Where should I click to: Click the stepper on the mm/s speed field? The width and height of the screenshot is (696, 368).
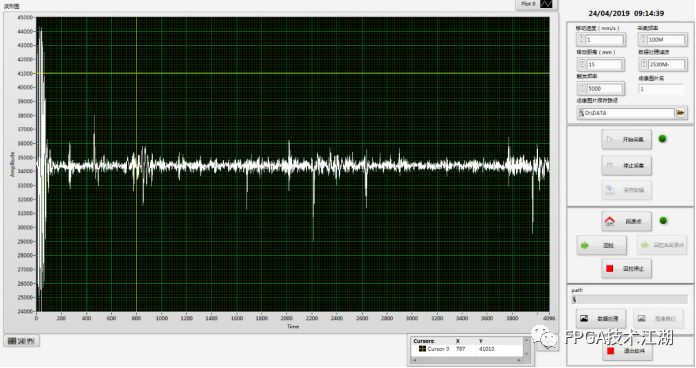581,40
